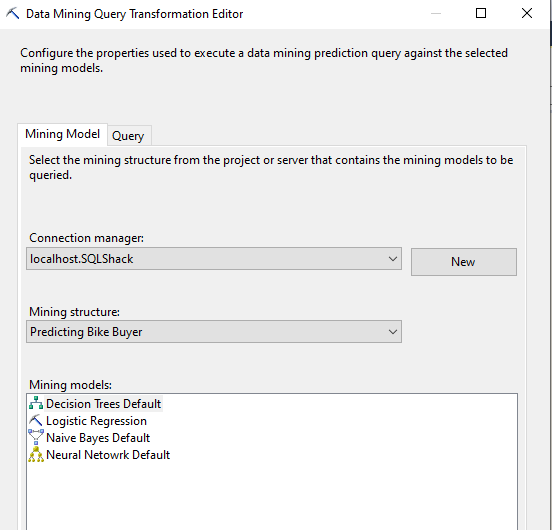Click the Neural Netowrk model icon
The width and height of the screenshot is (552, 530).
tap(36, 454)
